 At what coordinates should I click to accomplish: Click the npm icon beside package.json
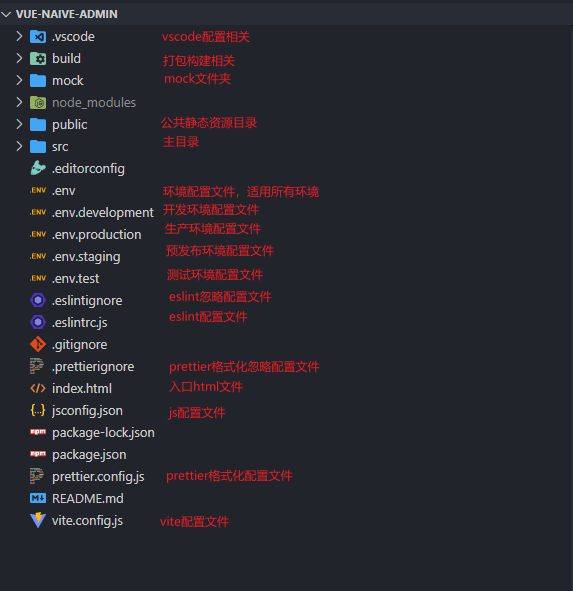coord(38,454)
